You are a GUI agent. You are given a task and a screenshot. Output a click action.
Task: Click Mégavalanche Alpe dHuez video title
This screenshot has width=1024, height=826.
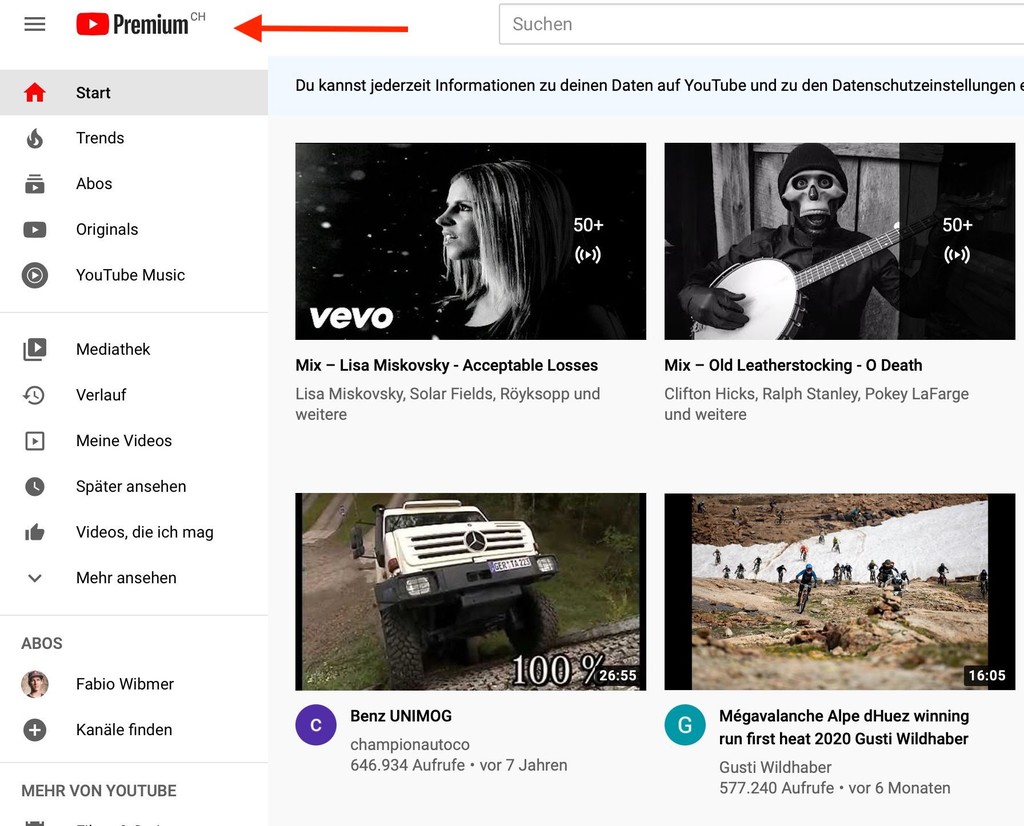[844, 727]
